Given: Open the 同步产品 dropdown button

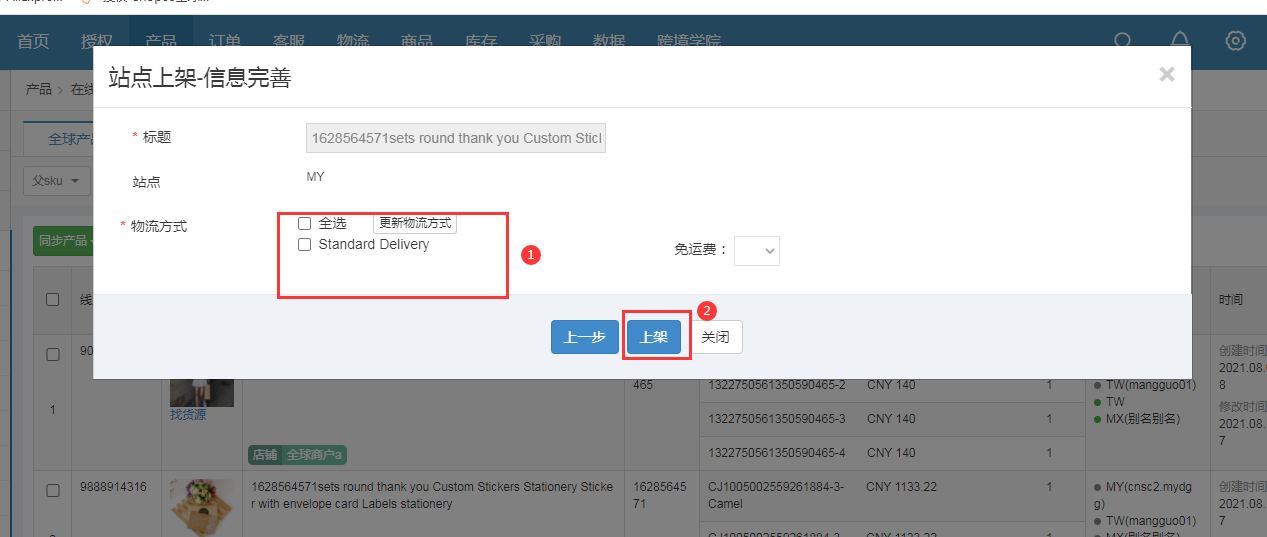Looking at the screenshot, I should point(62,241).
